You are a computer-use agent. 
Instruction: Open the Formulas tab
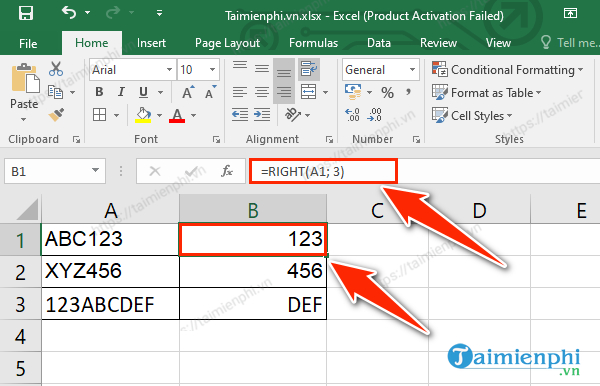(313, 43)
